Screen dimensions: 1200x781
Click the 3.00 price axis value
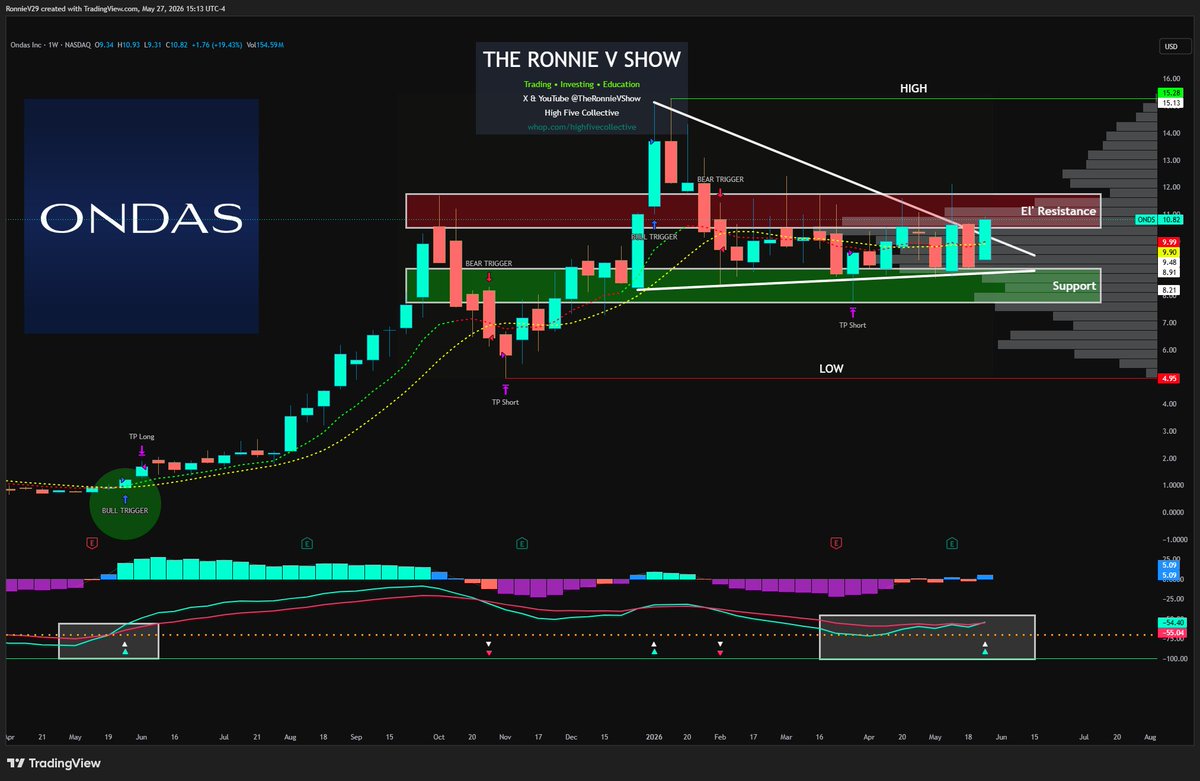click(x=1169, y=431)
